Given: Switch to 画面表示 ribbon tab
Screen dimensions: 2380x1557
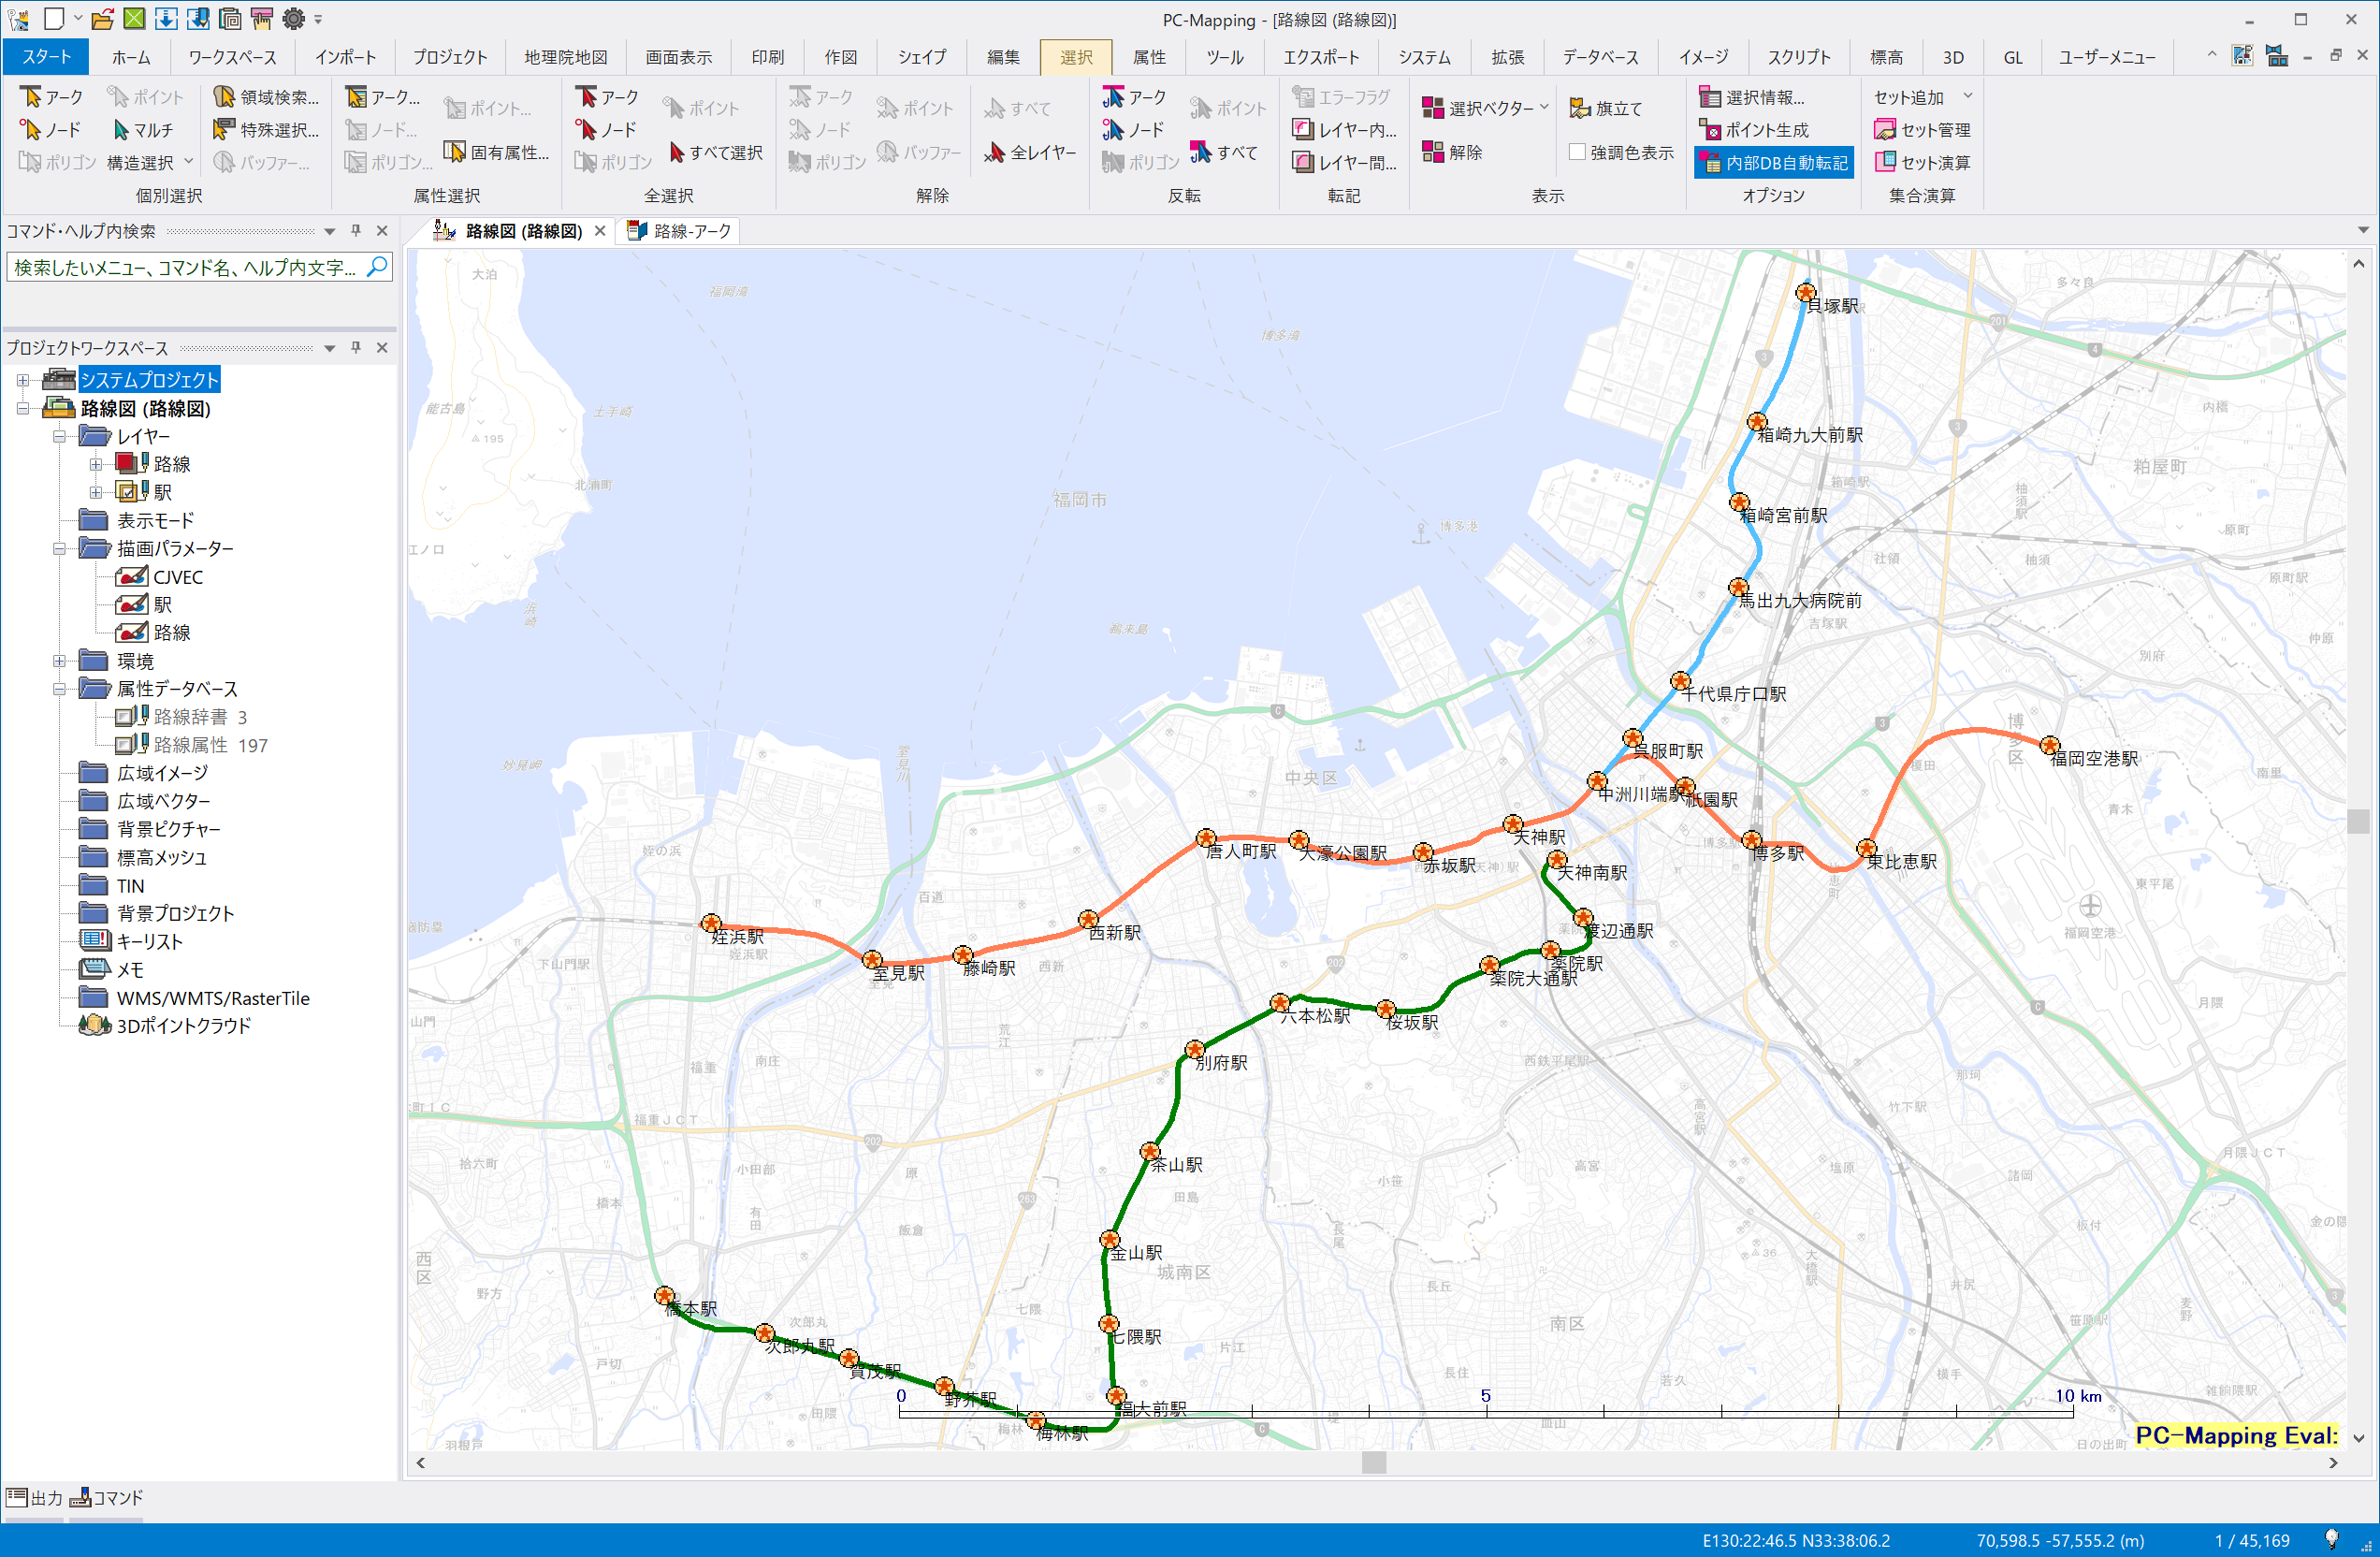Looking at the screenshot, I should (679, 57).
